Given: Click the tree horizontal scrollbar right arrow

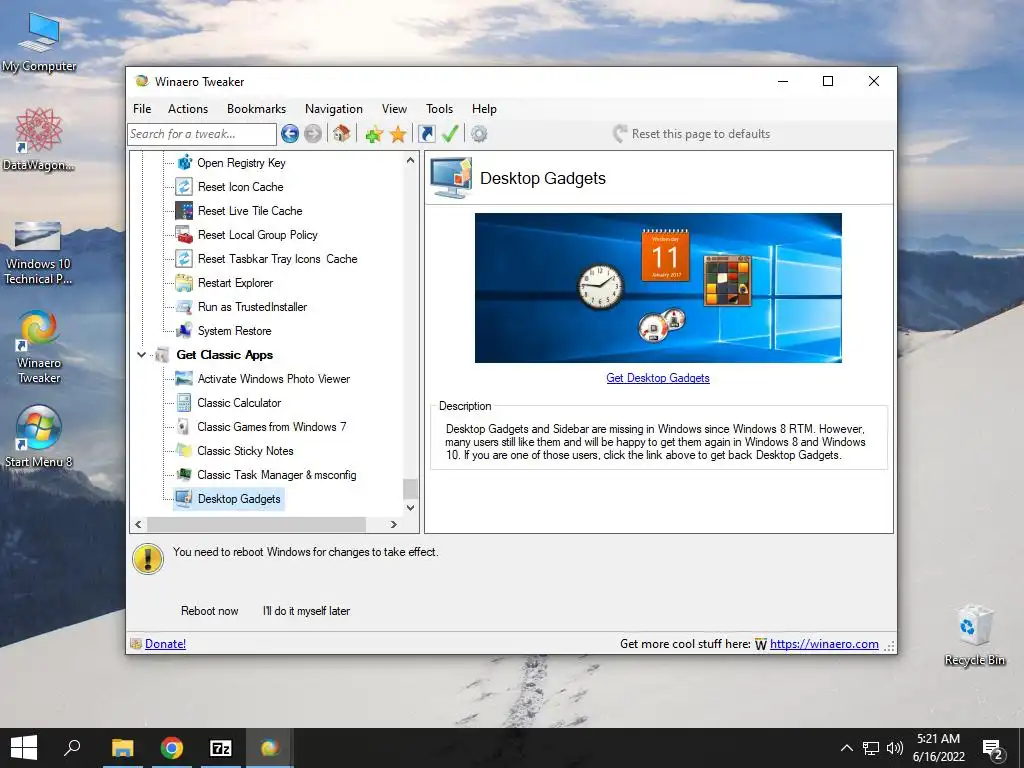Looking at the screenshot, I should [x=393, y=524].
